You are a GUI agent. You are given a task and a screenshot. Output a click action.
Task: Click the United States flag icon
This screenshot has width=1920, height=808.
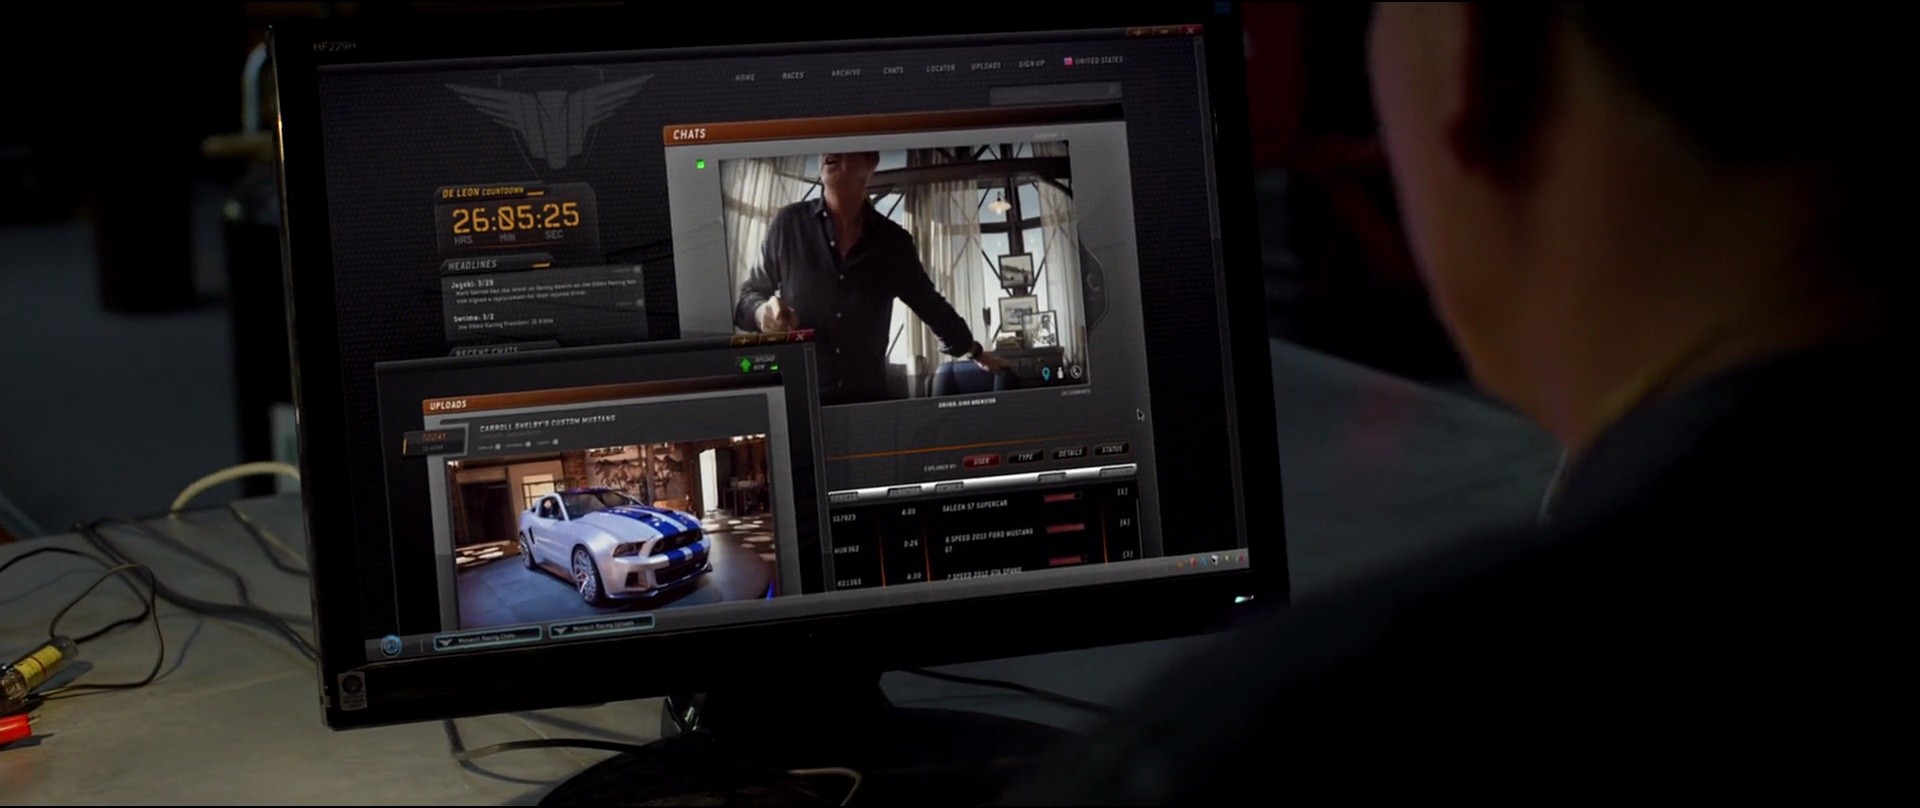1068,61
